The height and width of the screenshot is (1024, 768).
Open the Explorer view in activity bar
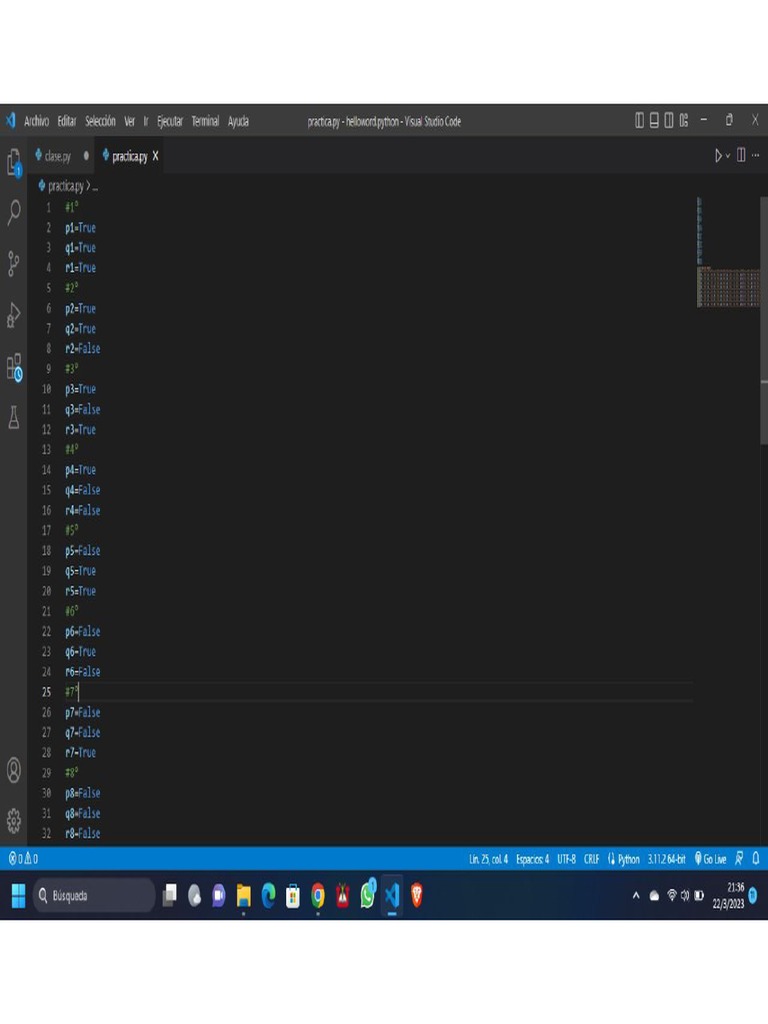click(14, 161)
